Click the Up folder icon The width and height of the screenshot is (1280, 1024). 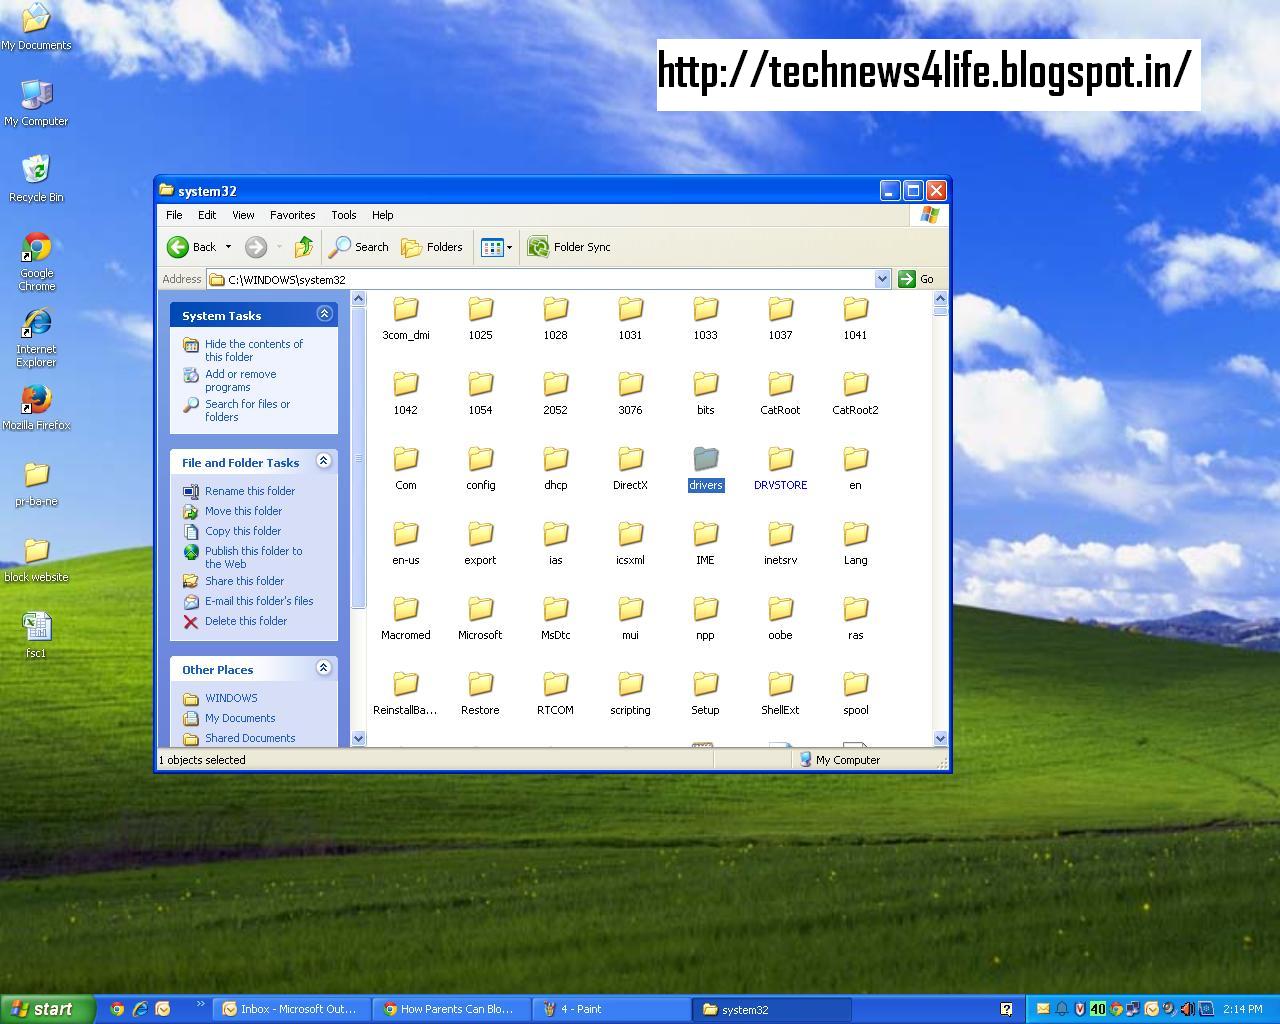pos(304,247)
